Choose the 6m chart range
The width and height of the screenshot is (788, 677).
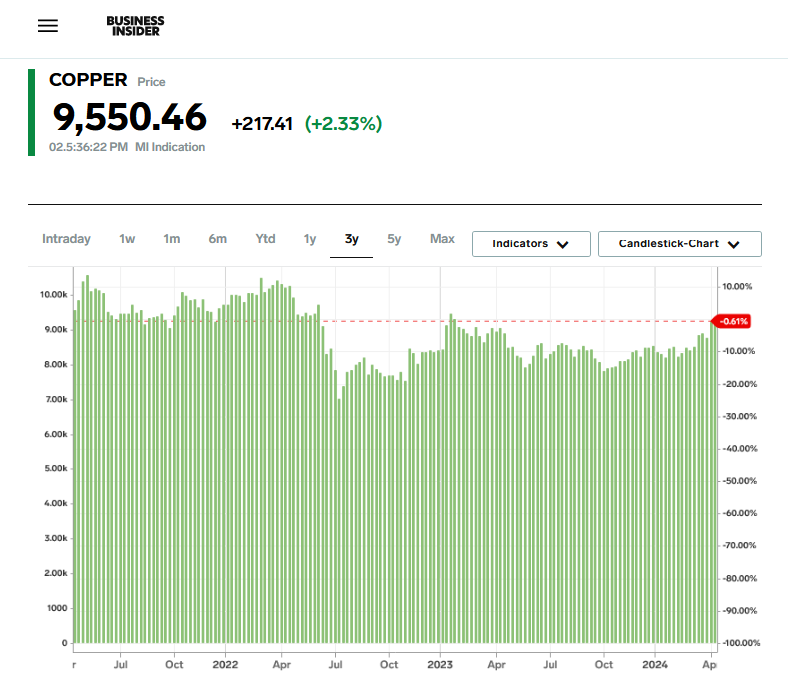click(217, 239)
